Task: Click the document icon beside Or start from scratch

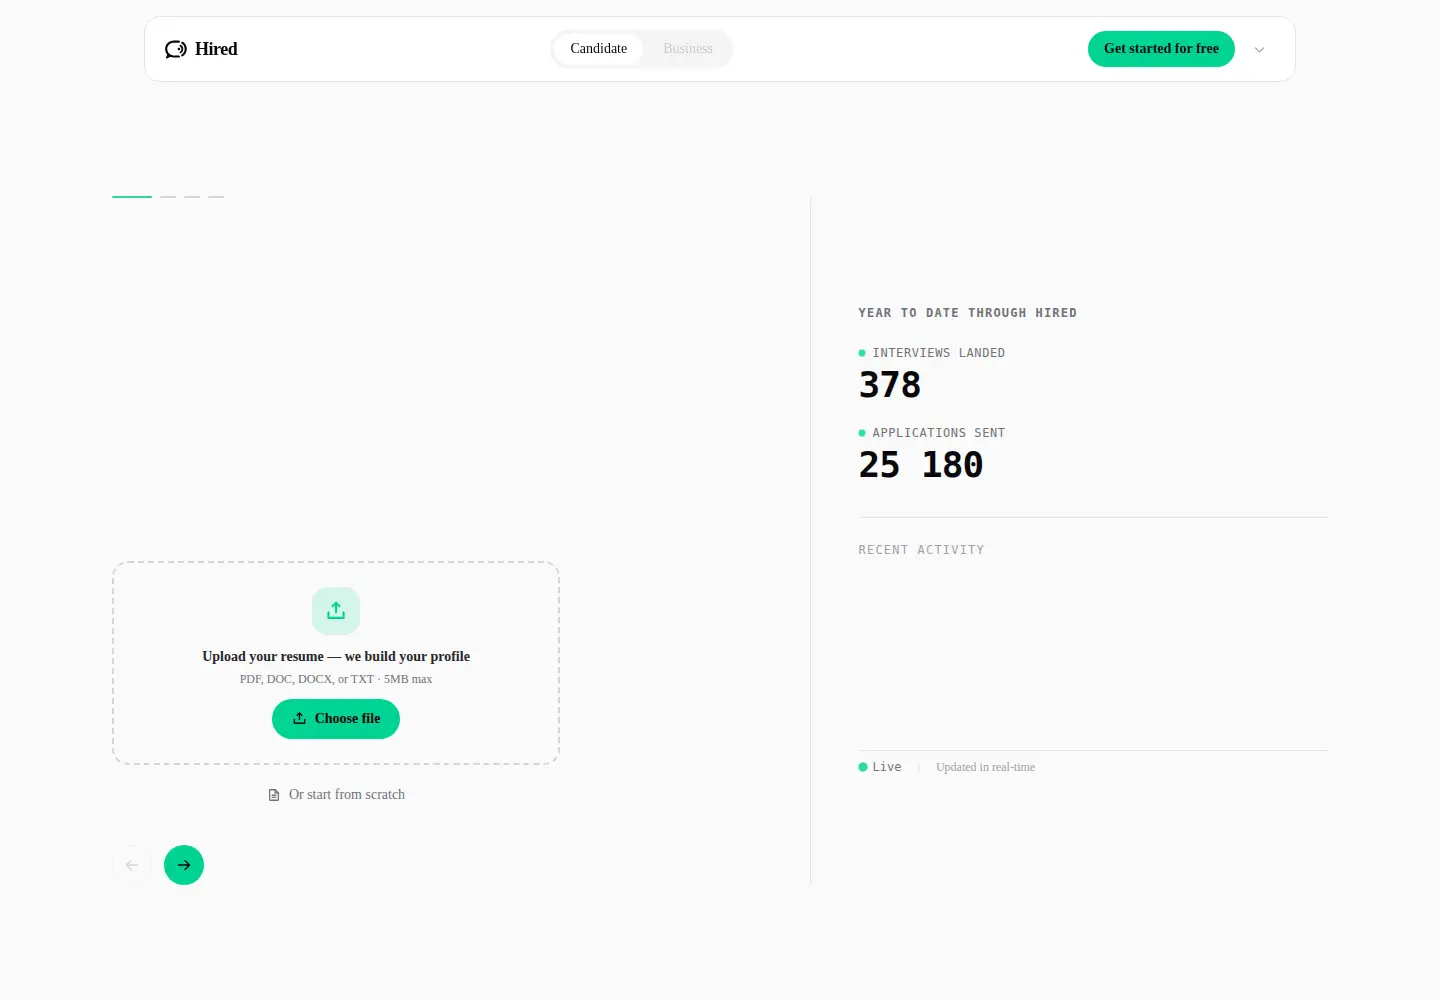Action: tap(274, 795)
